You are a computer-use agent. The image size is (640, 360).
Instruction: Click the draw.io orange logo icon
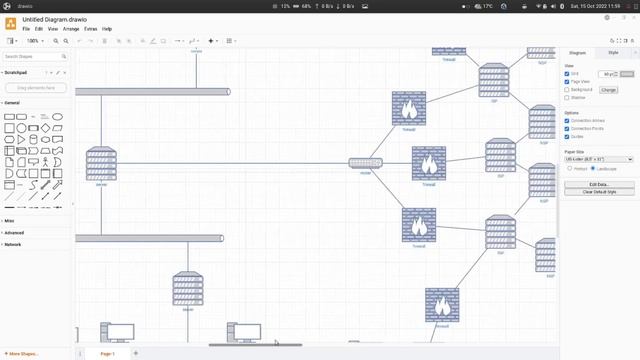point(11,24)
